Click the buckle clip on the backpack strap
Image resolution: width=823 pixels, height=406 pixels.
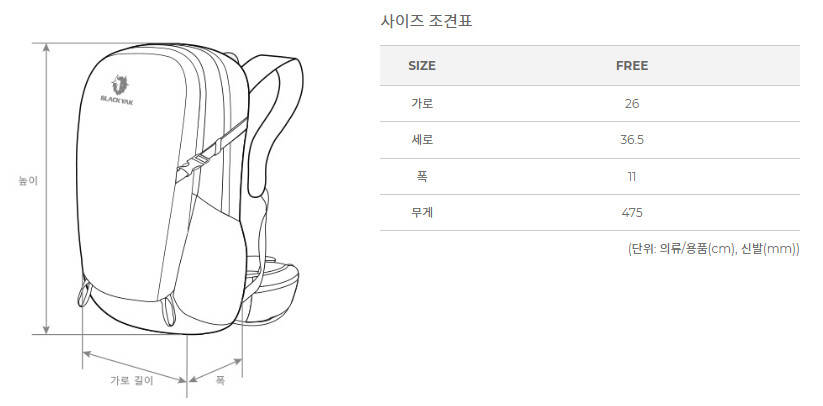point(195,162)
